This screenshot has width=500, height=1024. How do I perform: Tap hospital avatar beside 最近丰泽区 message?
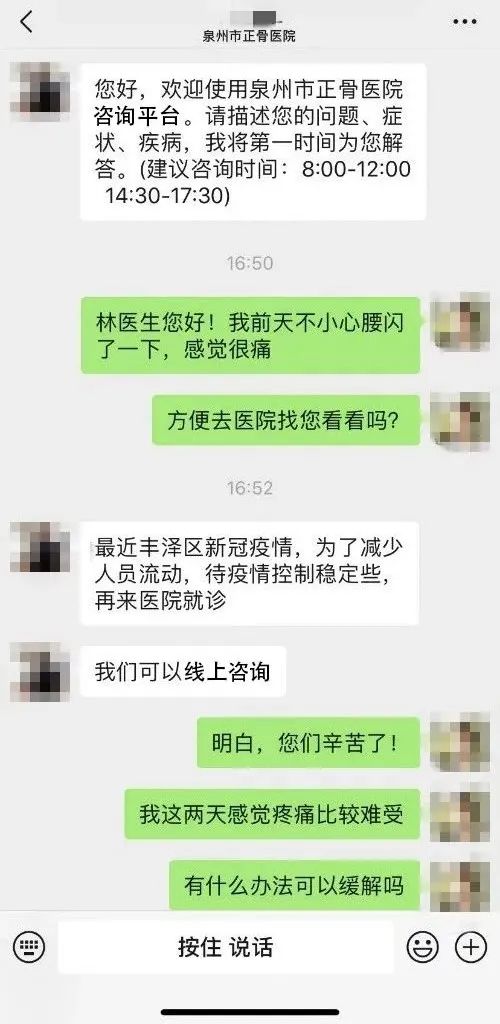click(x=40, y=547)
